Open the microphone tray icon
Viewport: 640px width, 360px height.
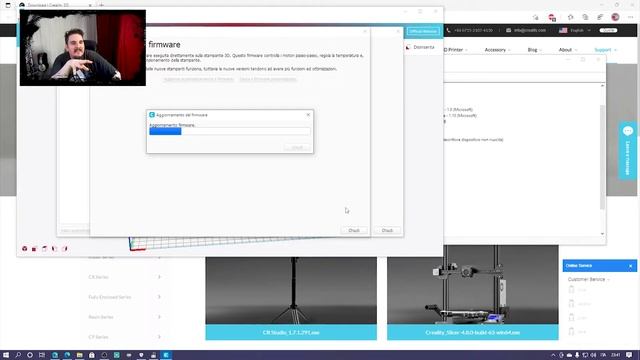coord(577,355)
